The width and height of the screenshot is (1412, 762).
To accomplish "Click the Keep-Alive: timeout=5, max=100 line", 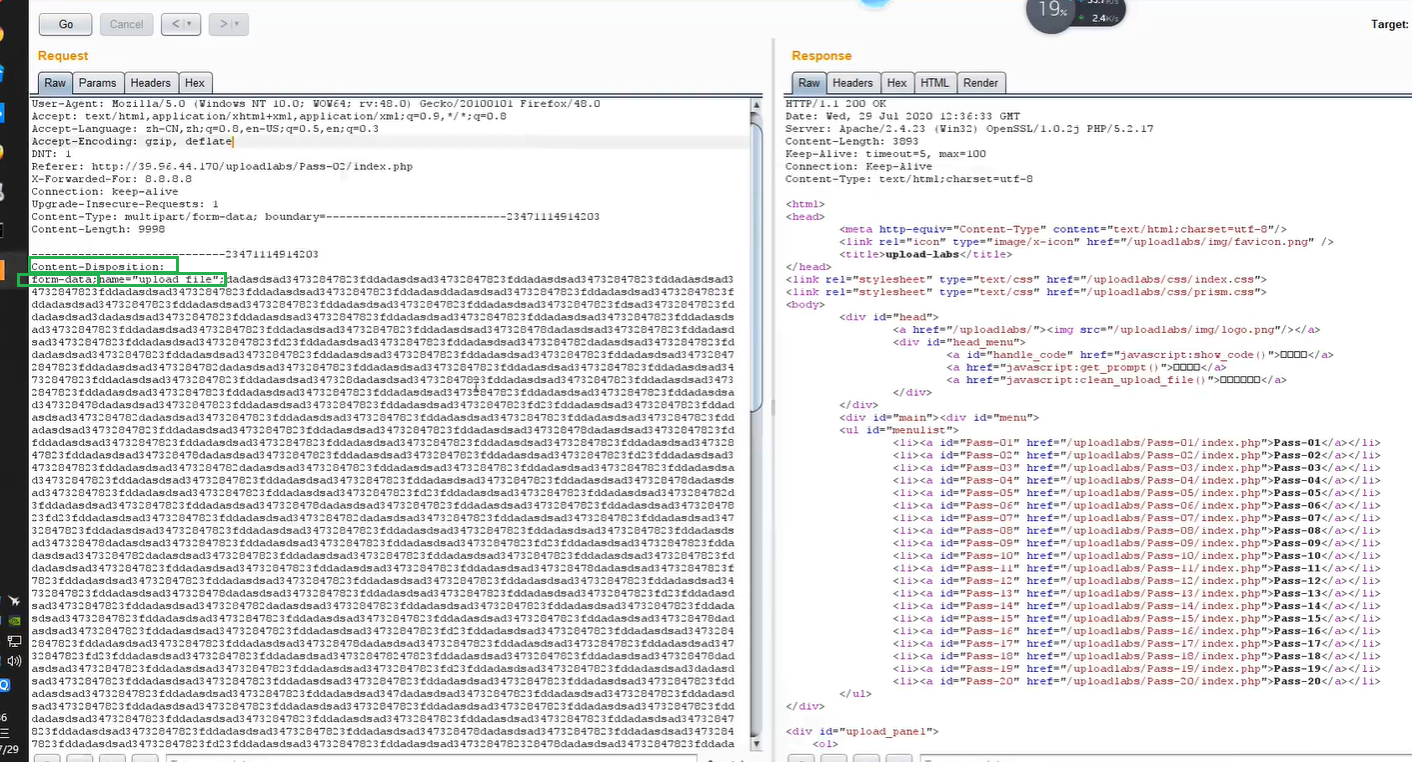I will (886, 154).
